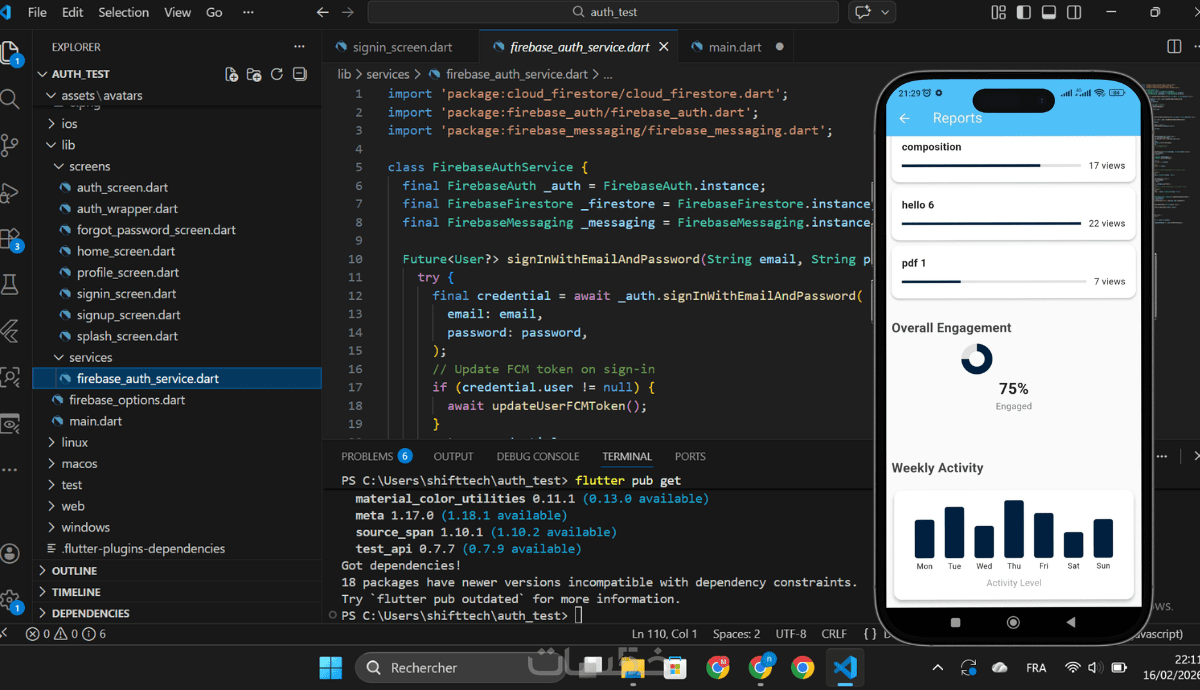Switch to the signin_screen.dart tab
Screen dimensions: 1200x690
click(400, 47)
